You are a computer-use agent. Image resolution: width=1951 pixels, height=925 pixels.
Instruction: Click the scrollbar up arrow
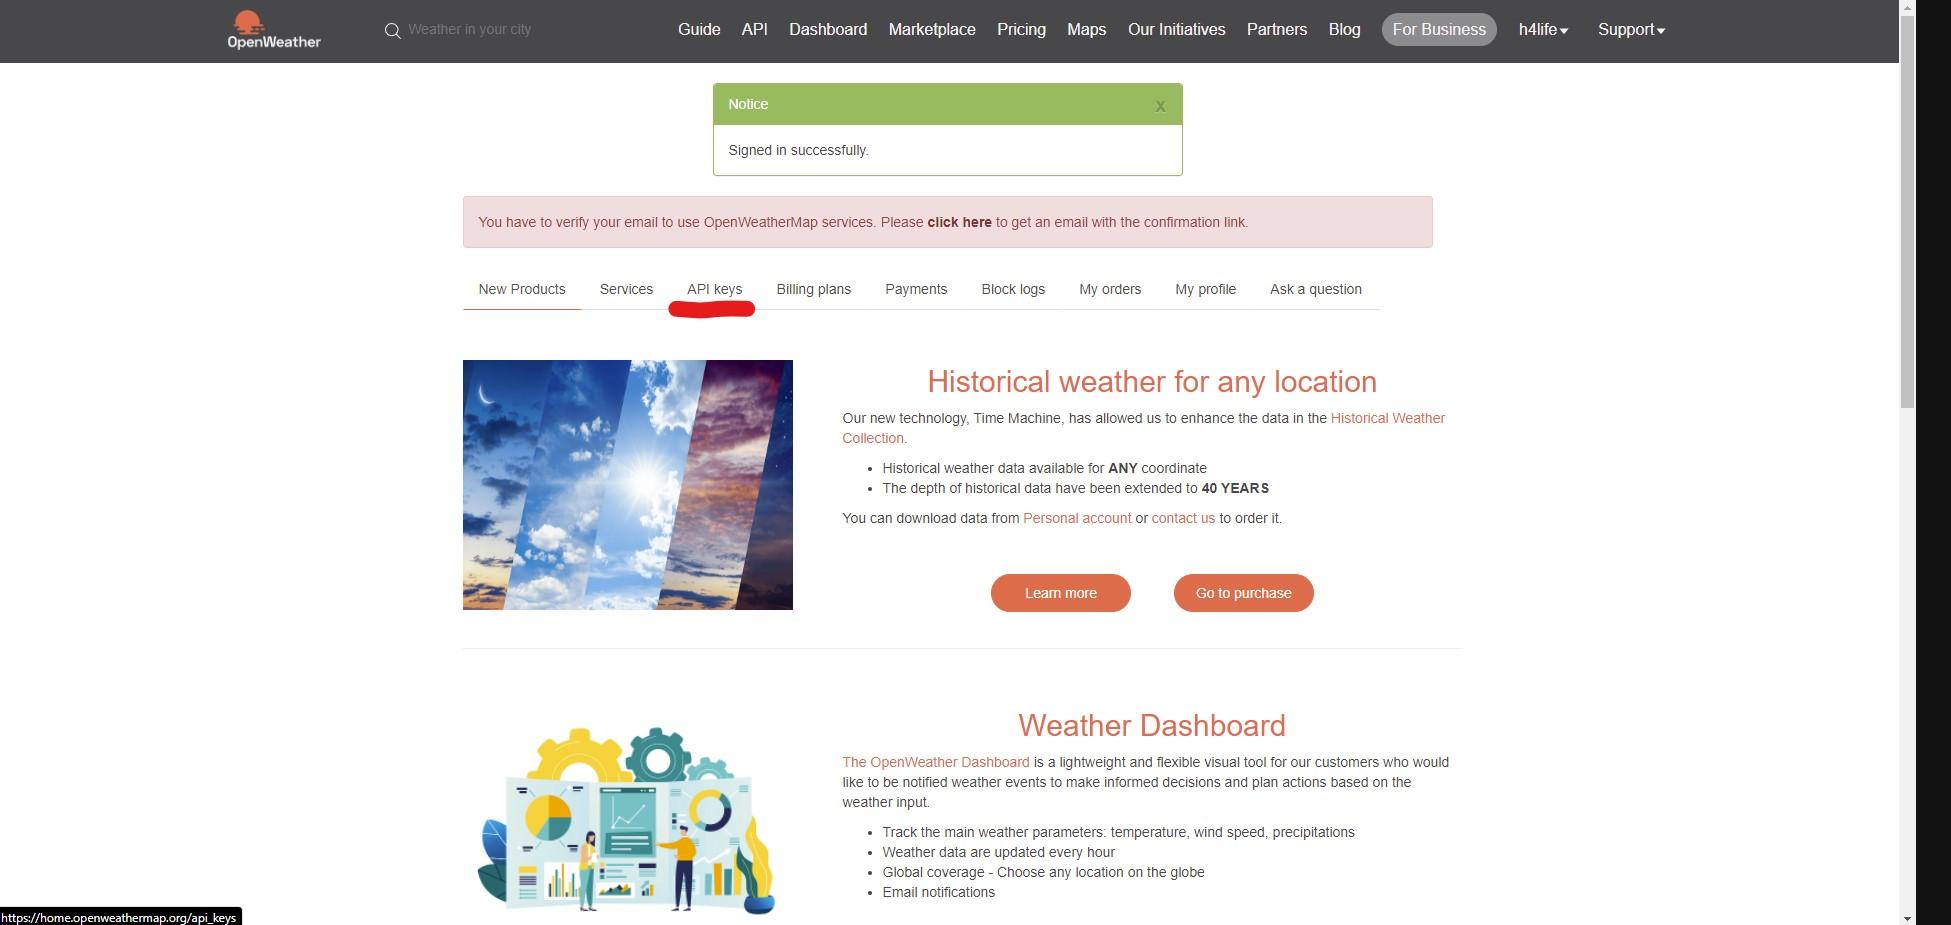click(1908, 7)
